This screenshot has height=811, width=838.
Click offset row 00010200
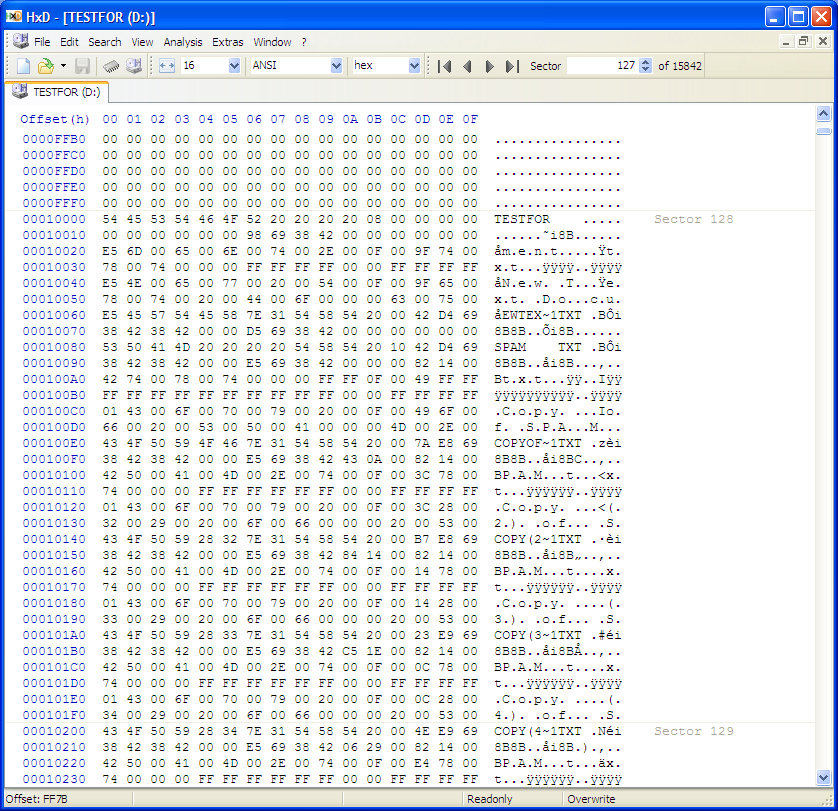click(54, 731)
